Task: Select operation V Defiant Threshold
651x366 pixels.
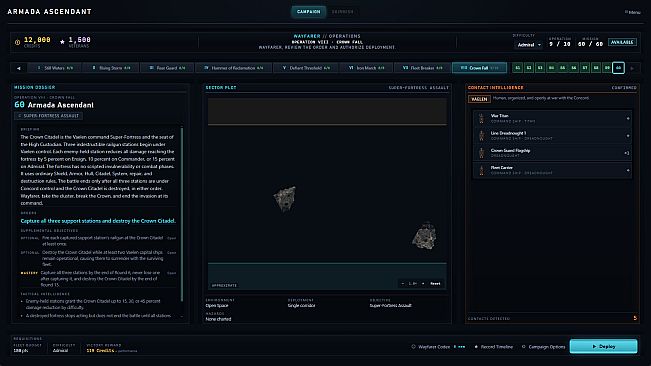Action: pyautogui.click(x=306, y=68)
